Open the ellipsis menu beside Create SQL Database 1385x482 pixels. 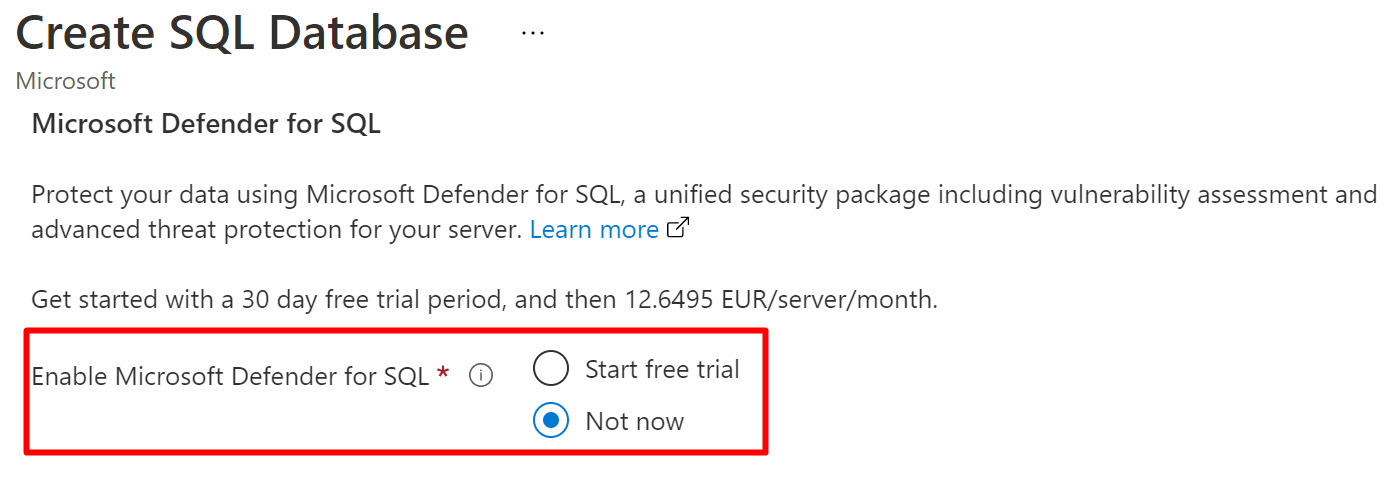[x=533, y=33]
